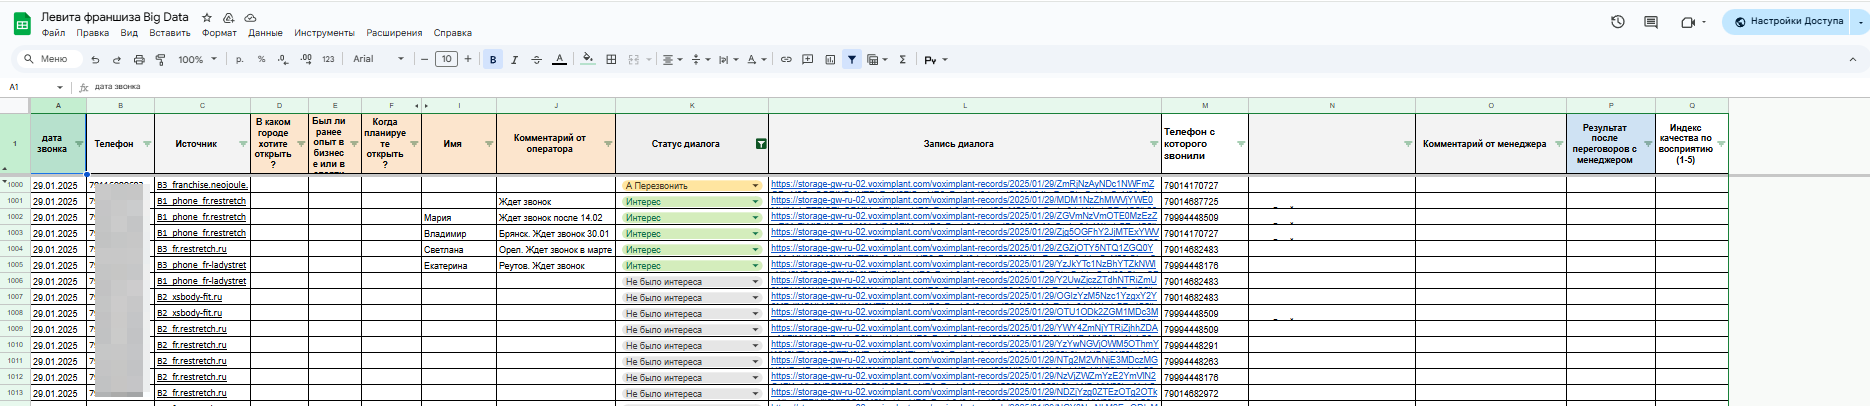Toggle bold formatting button
This screenshot has width=1870, height=406.
[493, 60]
